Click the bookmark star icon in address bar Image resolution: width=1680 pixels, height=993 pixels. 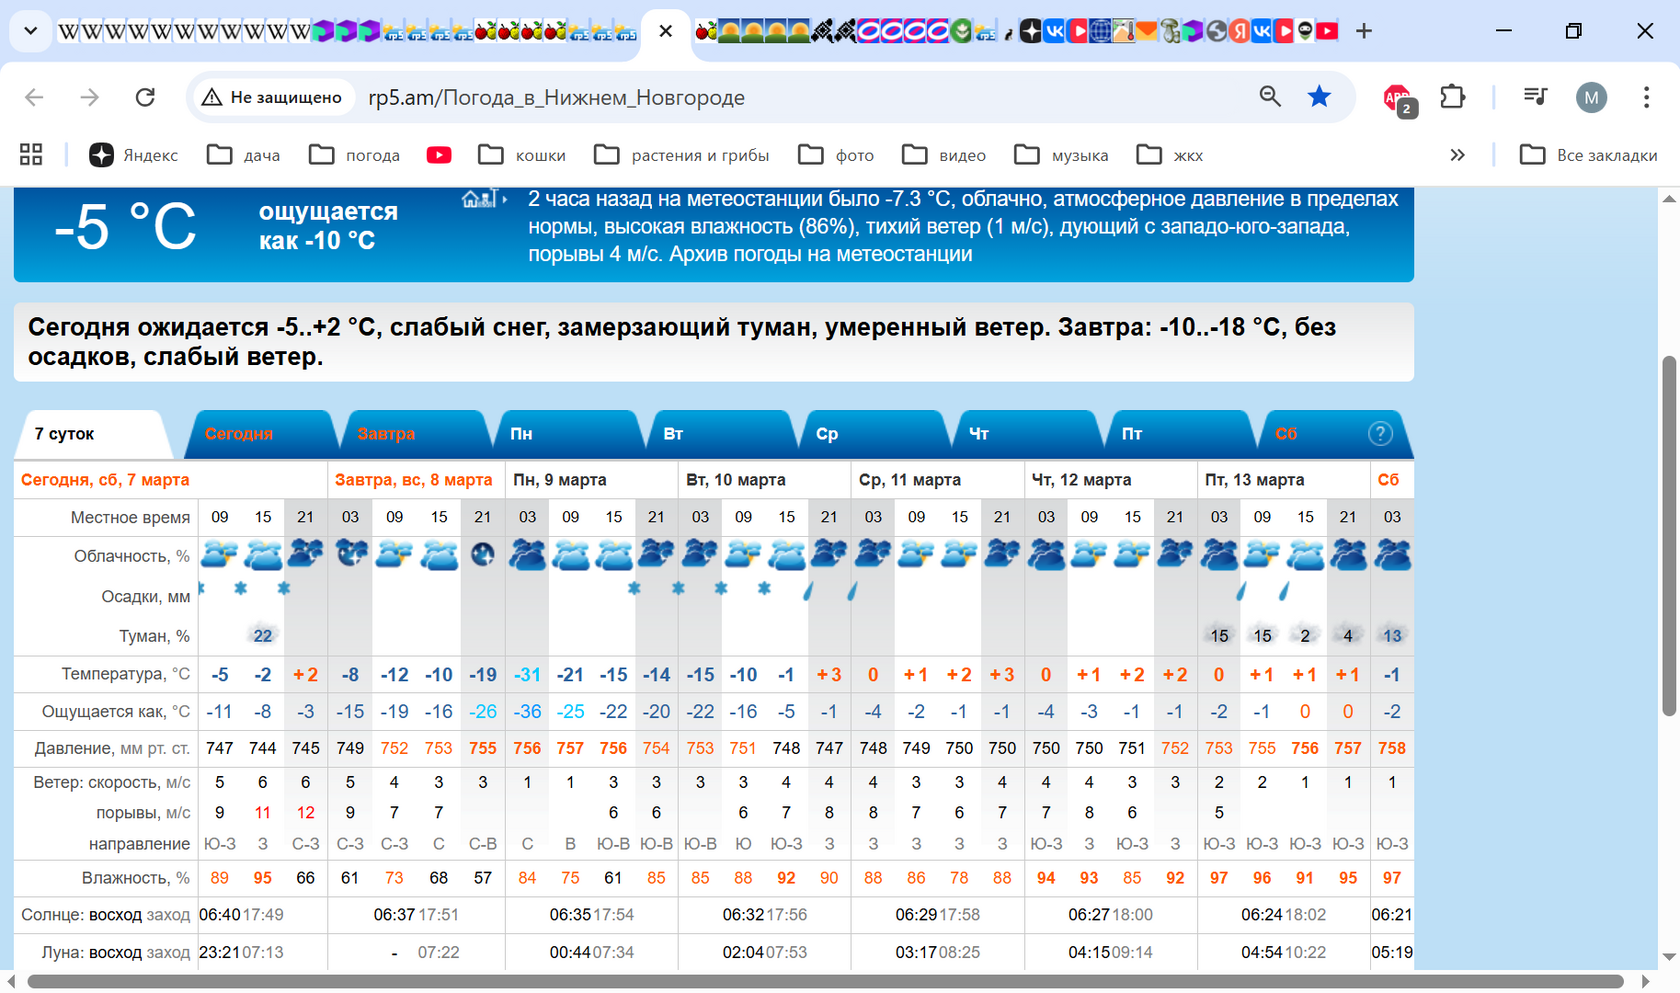[x=1319, y=97]
